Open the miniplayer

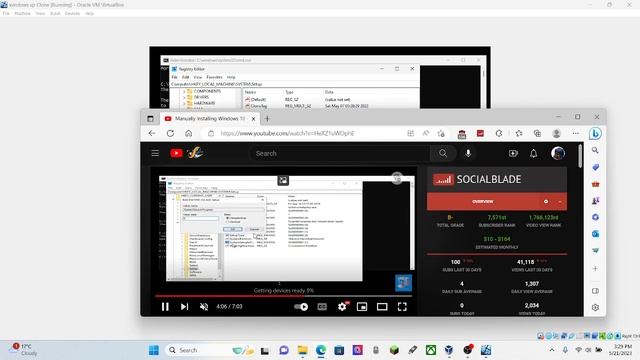(x=362, y=307)
